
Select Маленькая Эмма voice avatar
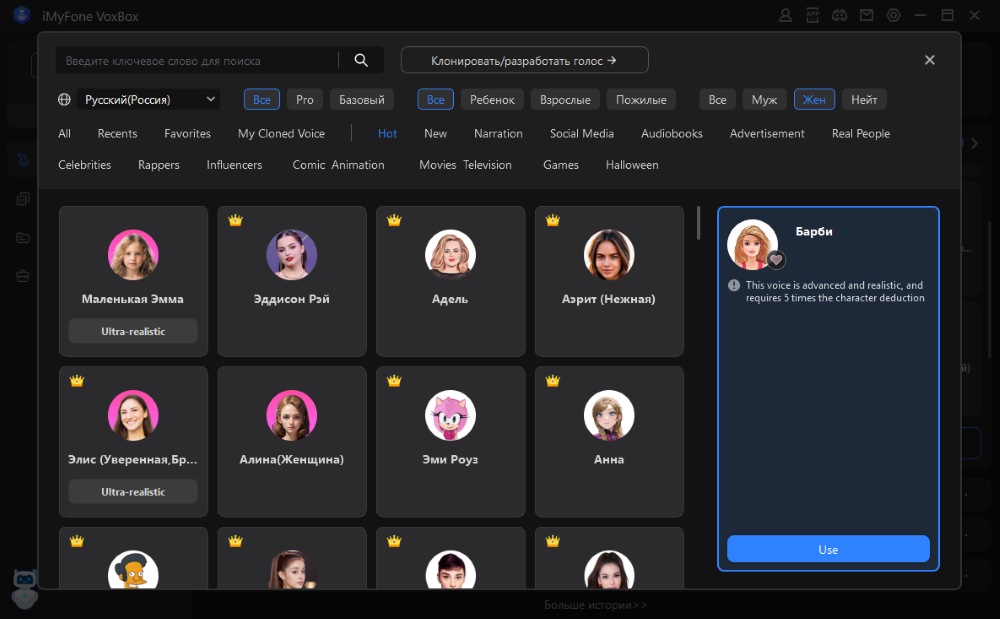pos(133,255)
